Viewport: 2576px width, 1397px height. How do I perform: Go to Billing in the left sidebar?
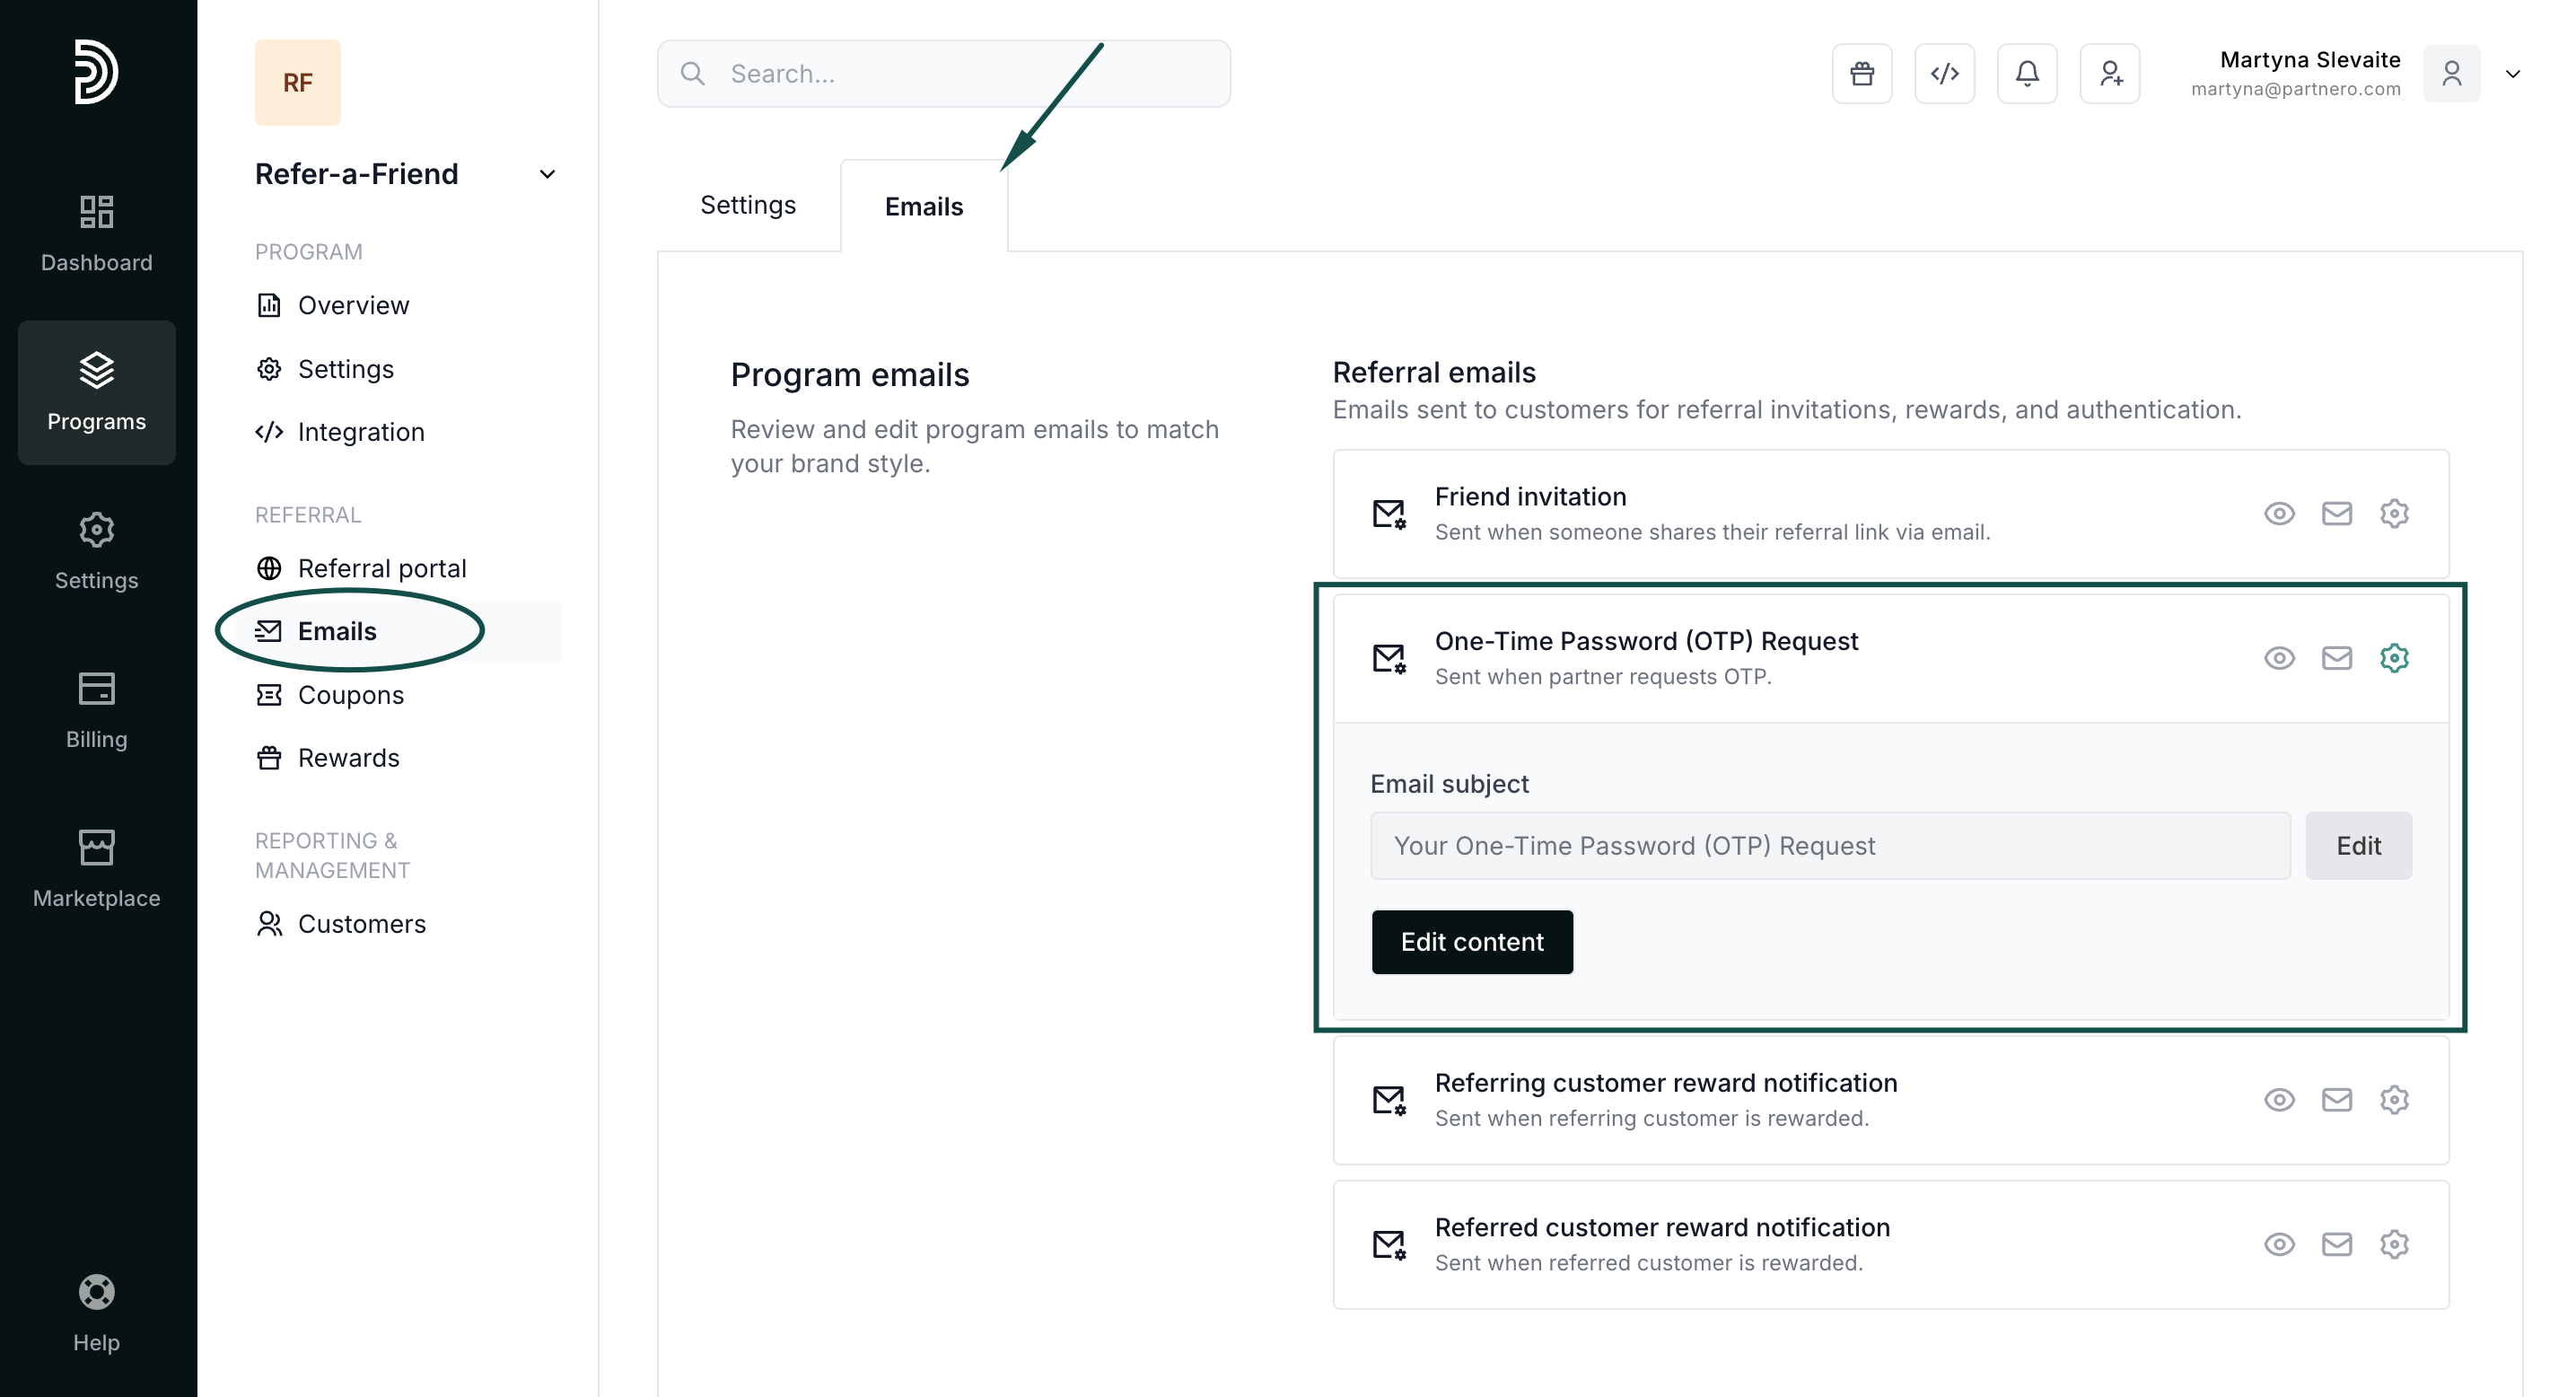96,709
